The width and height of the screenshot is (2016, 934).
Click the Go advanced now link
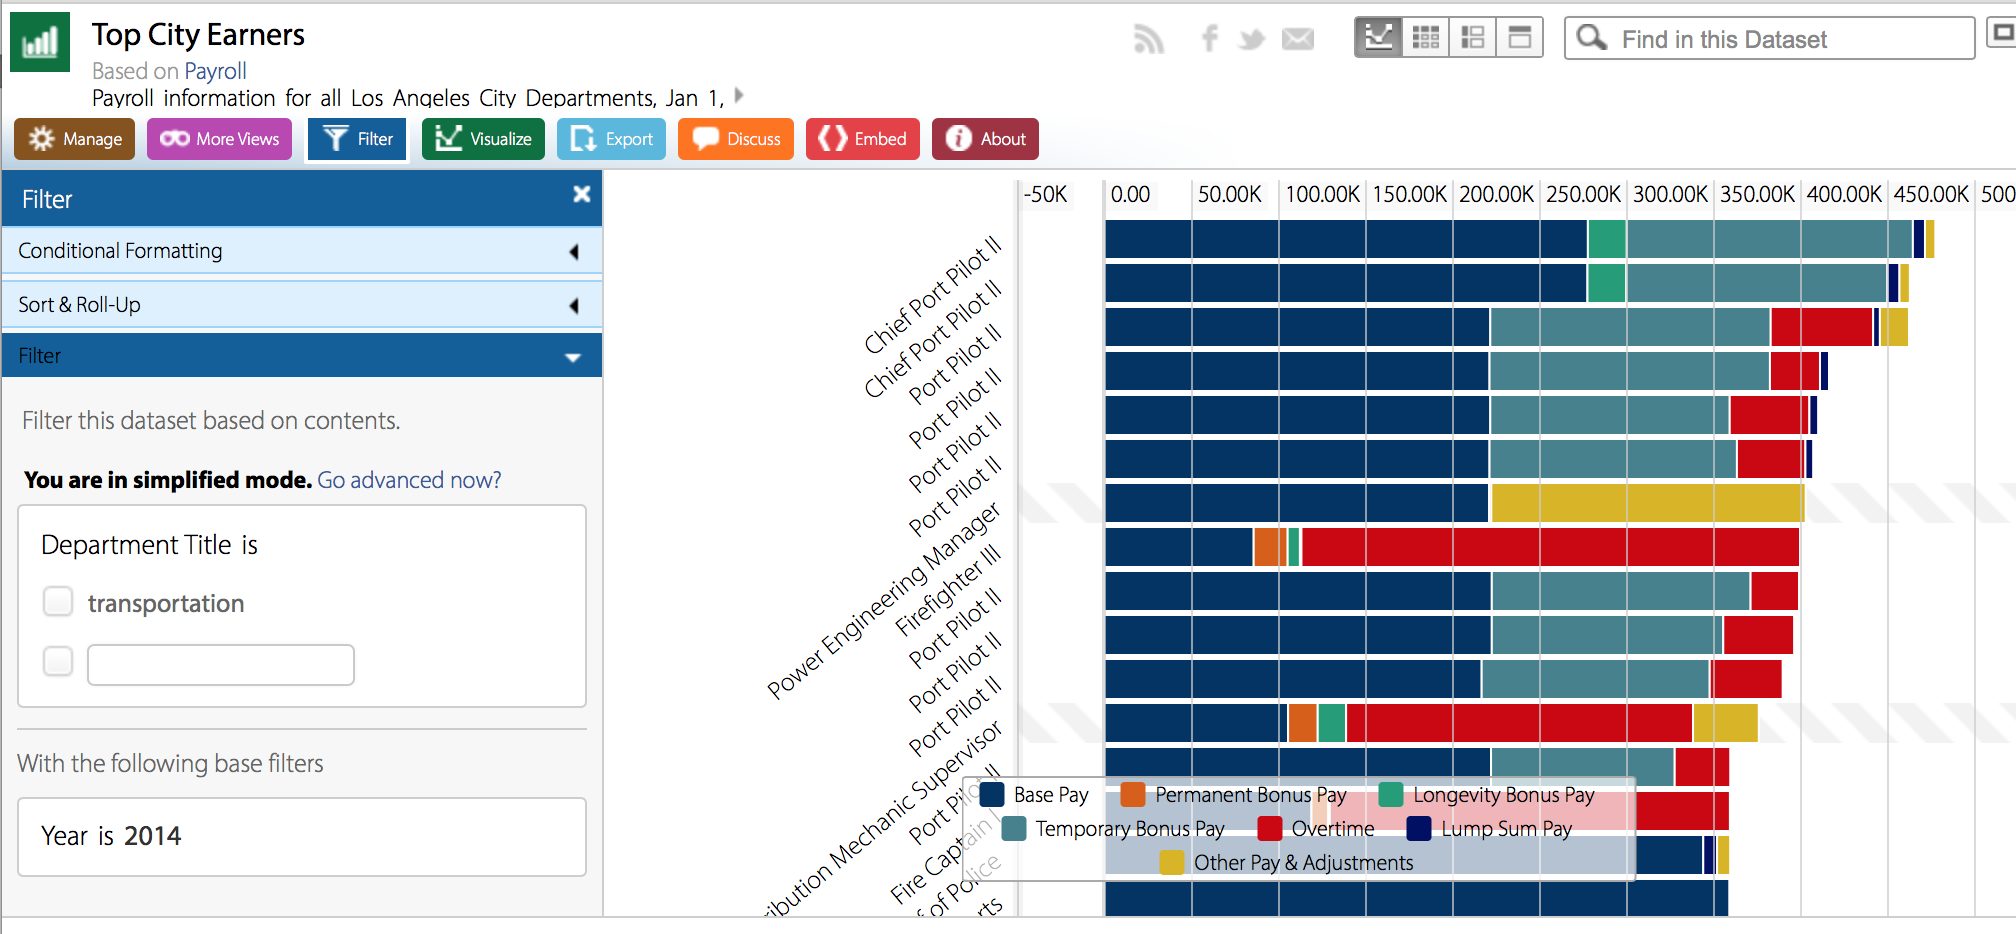click(409, 480)
